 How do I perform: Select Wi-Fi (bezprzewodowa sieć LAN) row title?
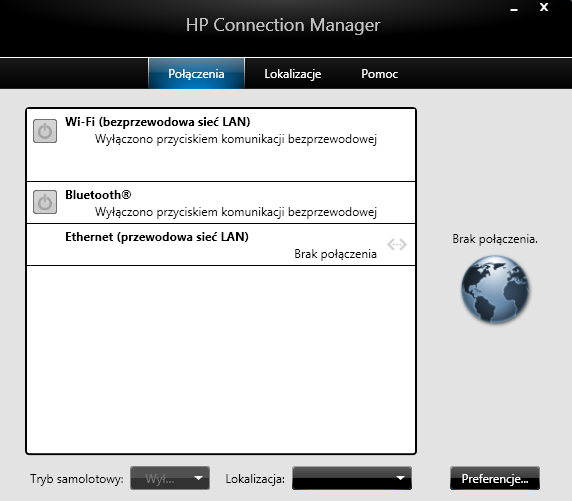coord(158,122)
